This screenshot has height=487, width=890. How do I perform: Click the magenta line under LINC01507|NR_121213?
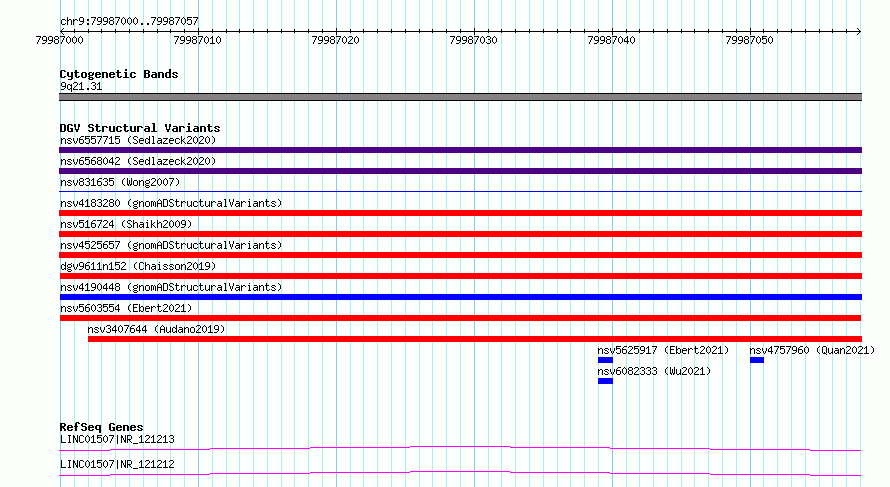pos(460,448)
